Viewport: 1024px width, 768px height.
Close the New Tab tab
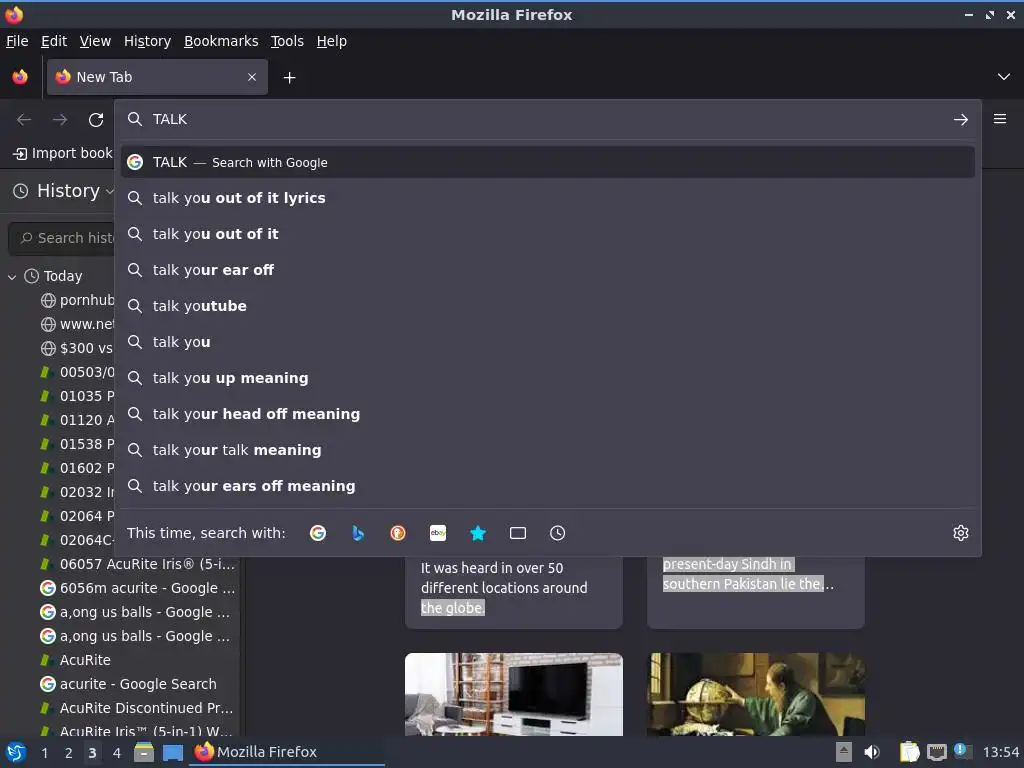tap(252, 77)
